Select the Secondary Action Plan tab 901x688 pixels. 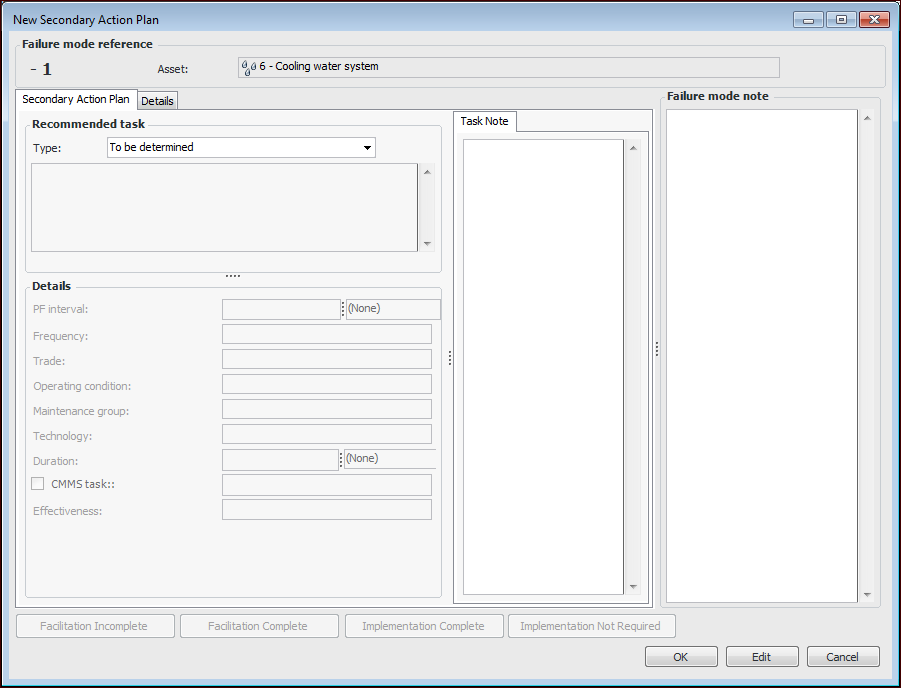tap(76, 100)
